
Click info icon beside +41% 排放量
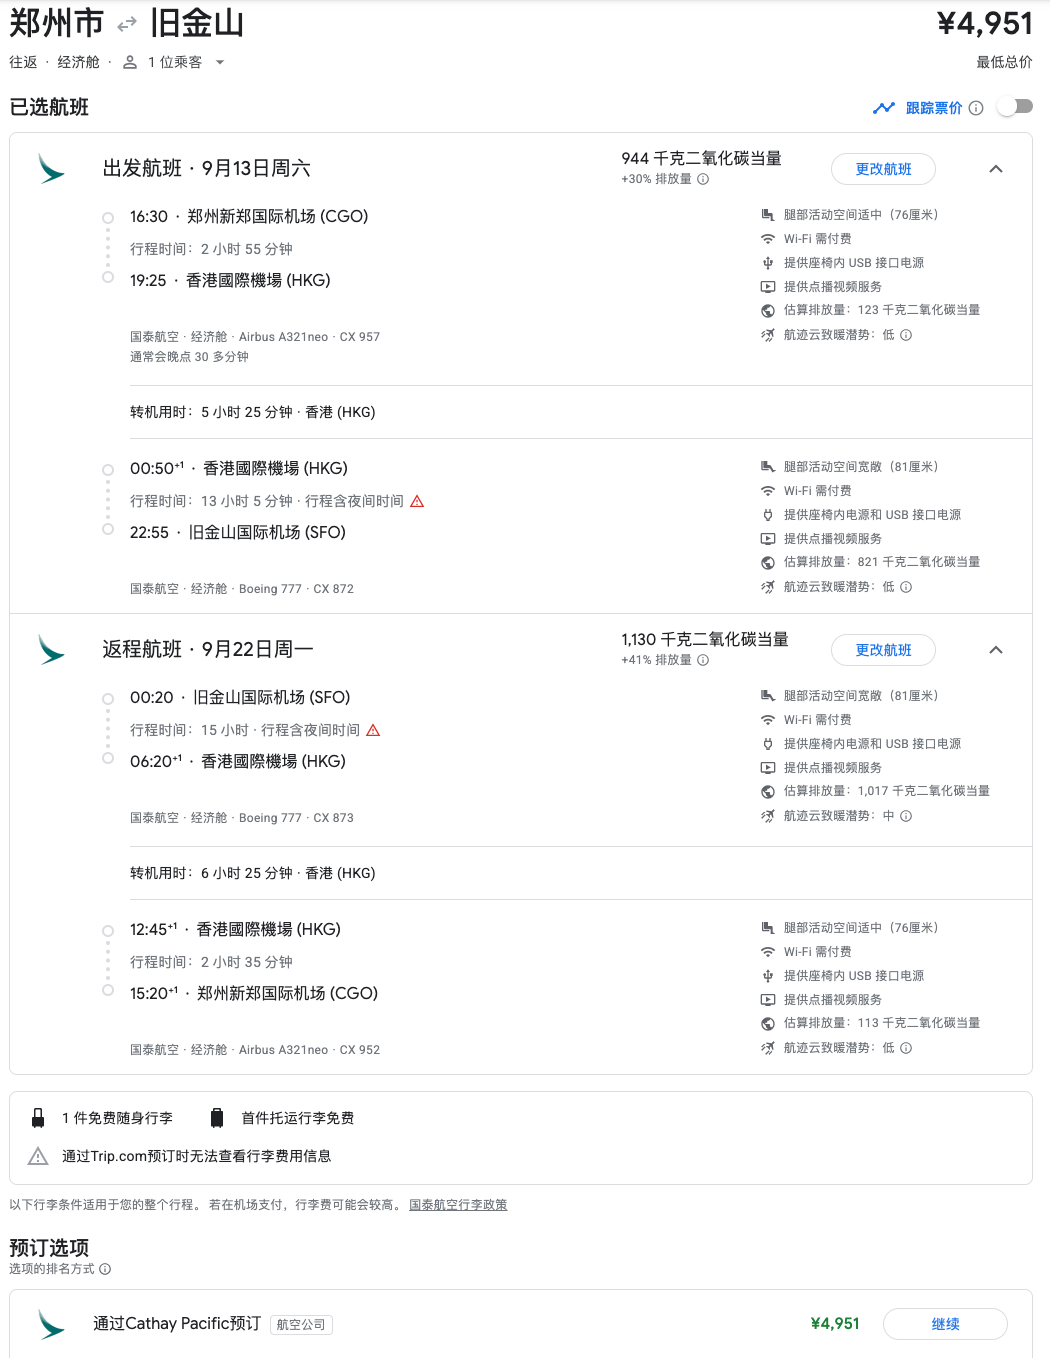point(703,660)
